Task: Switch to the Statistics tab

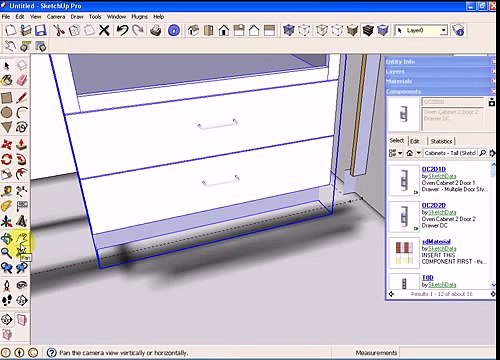Action: pyautogui.click(x=441, y=141)
